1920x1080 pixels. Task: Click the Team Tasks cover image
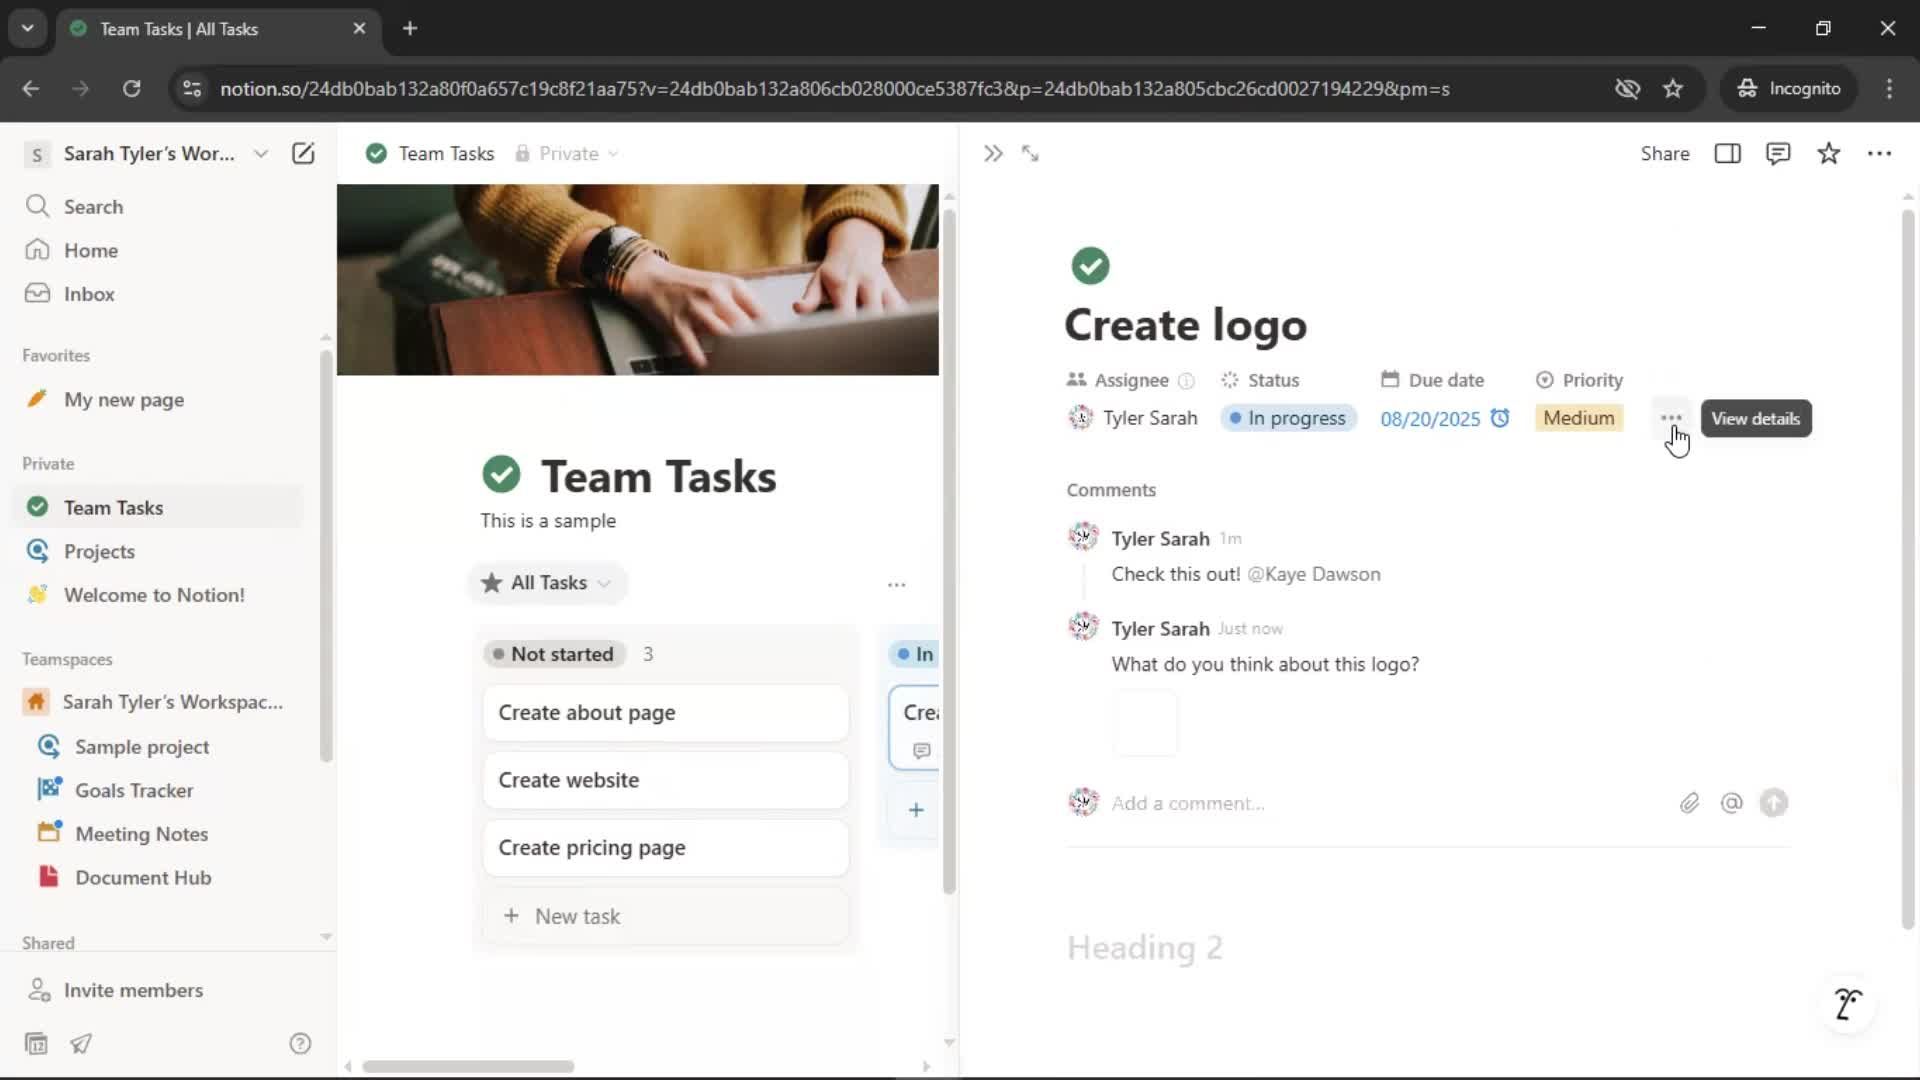[638, 279]
